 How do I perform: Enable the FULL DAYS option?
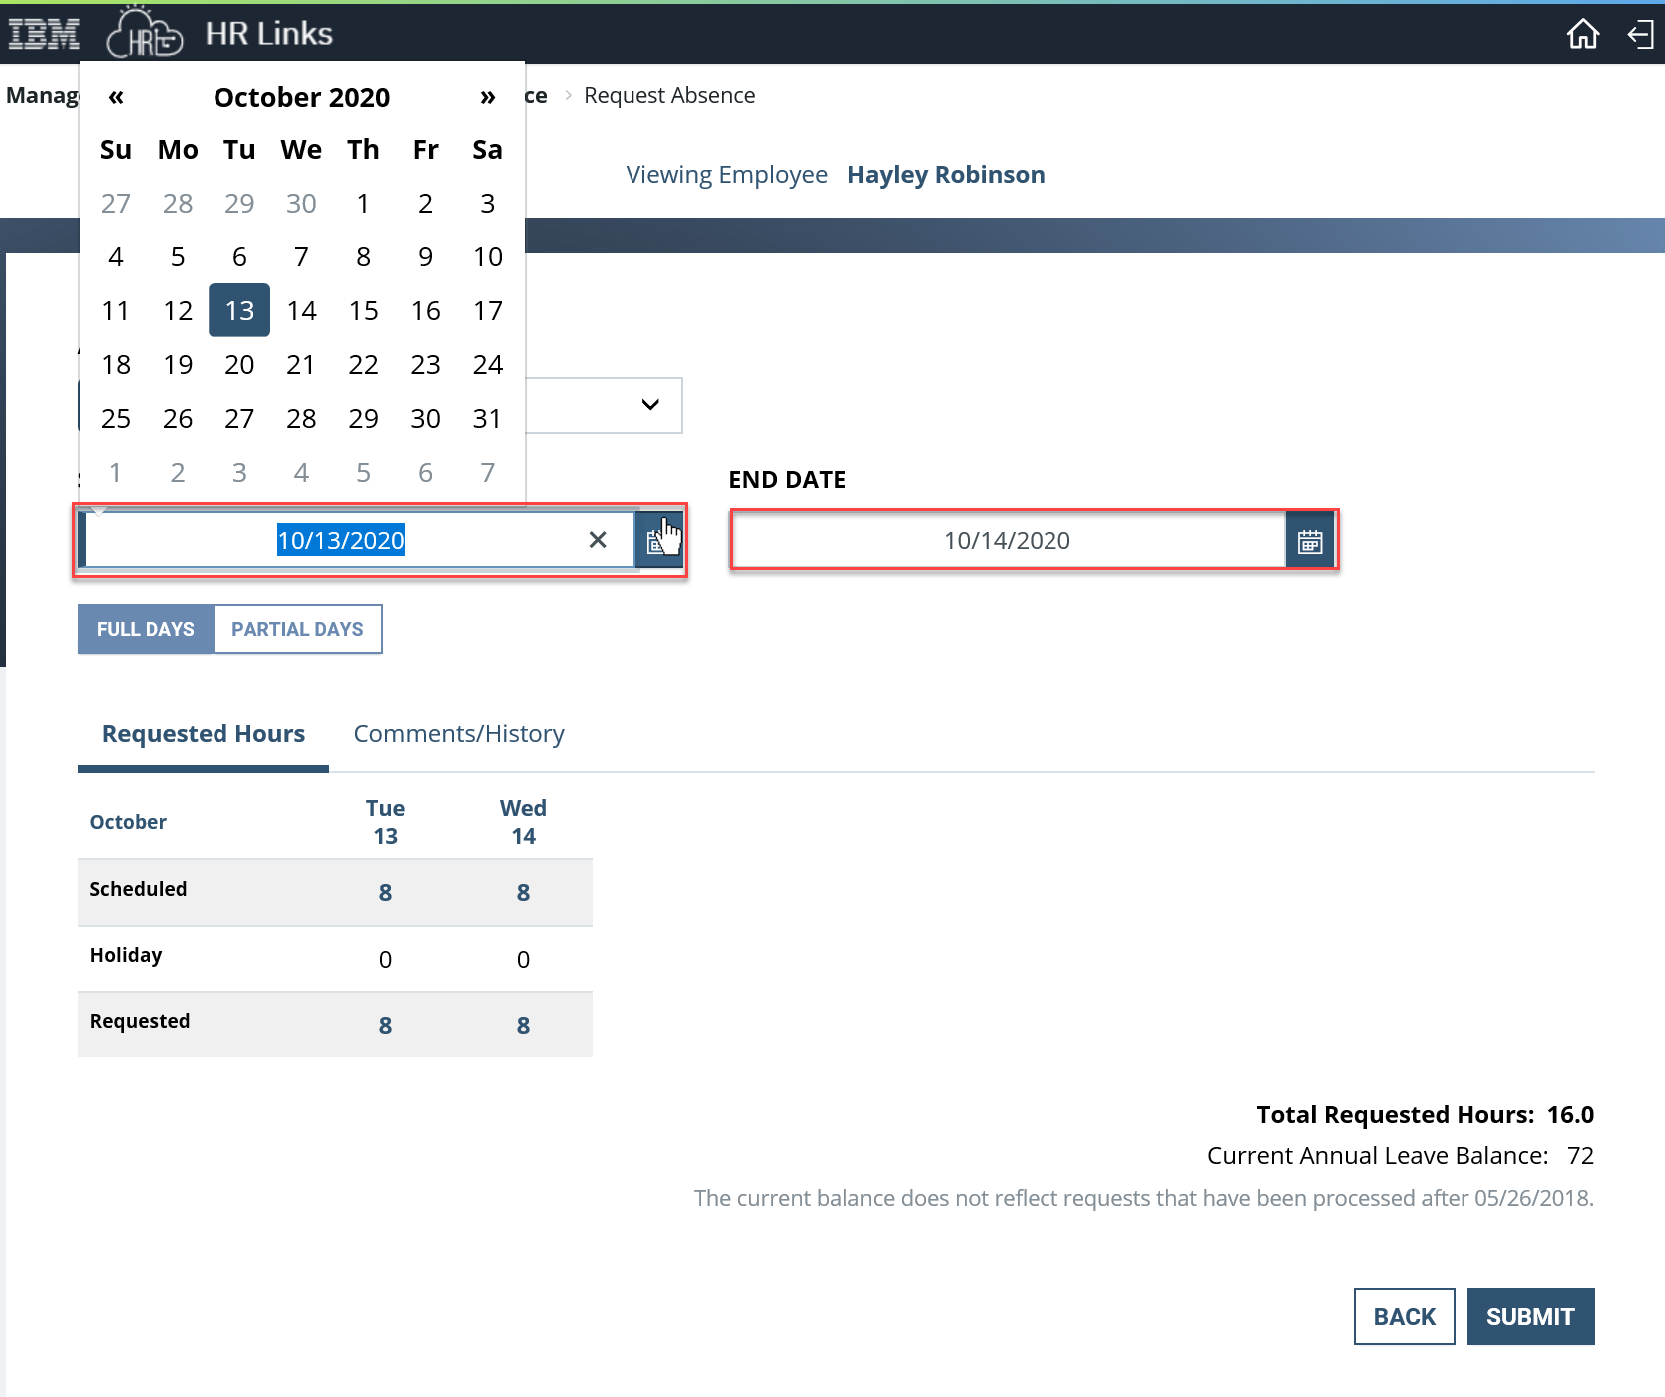click(x=145, y=629)
